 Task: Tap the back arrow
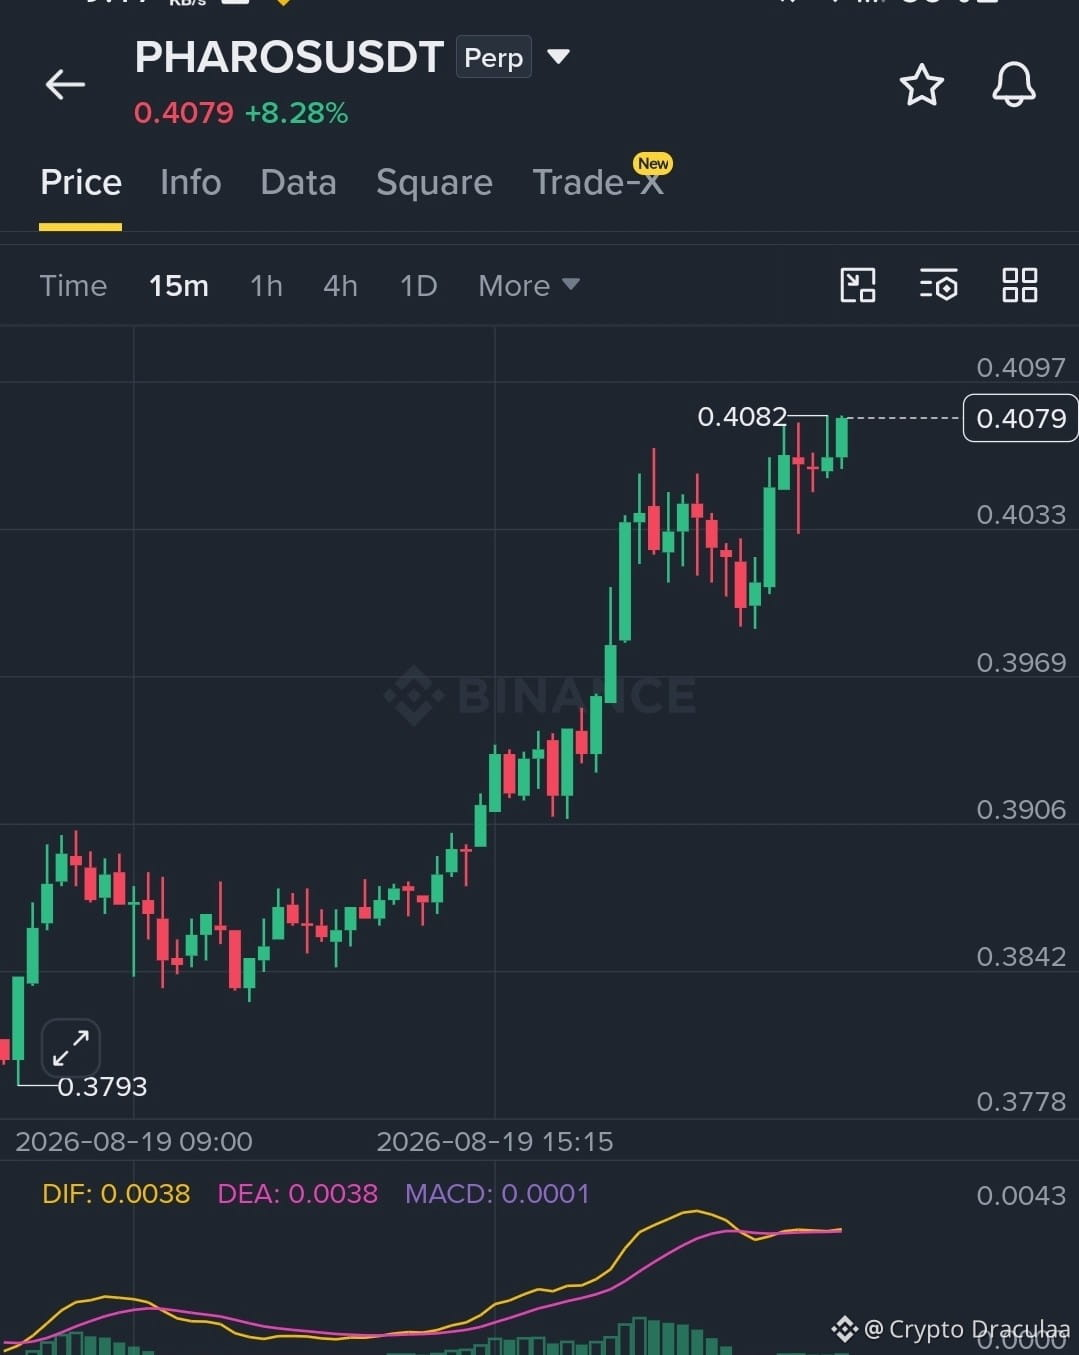coord(65,85)
